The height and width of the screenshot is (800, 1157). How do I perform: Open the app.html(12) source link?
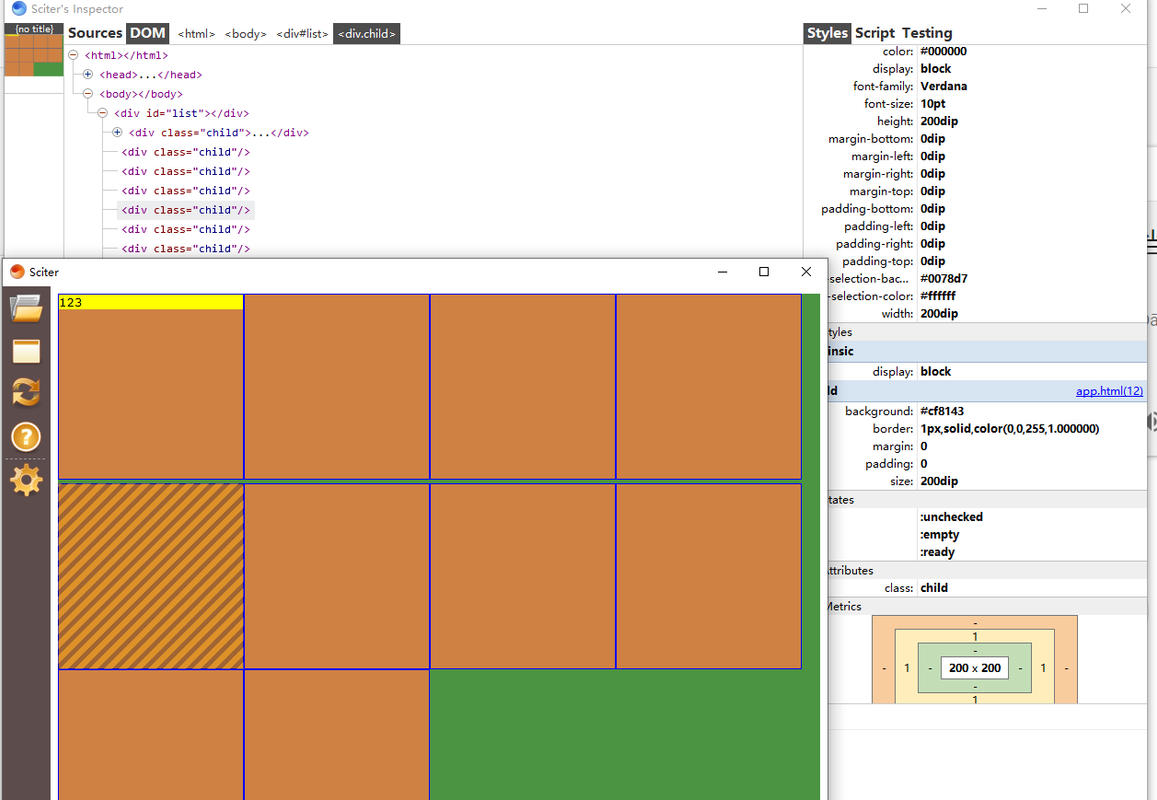pos(1109,391)
